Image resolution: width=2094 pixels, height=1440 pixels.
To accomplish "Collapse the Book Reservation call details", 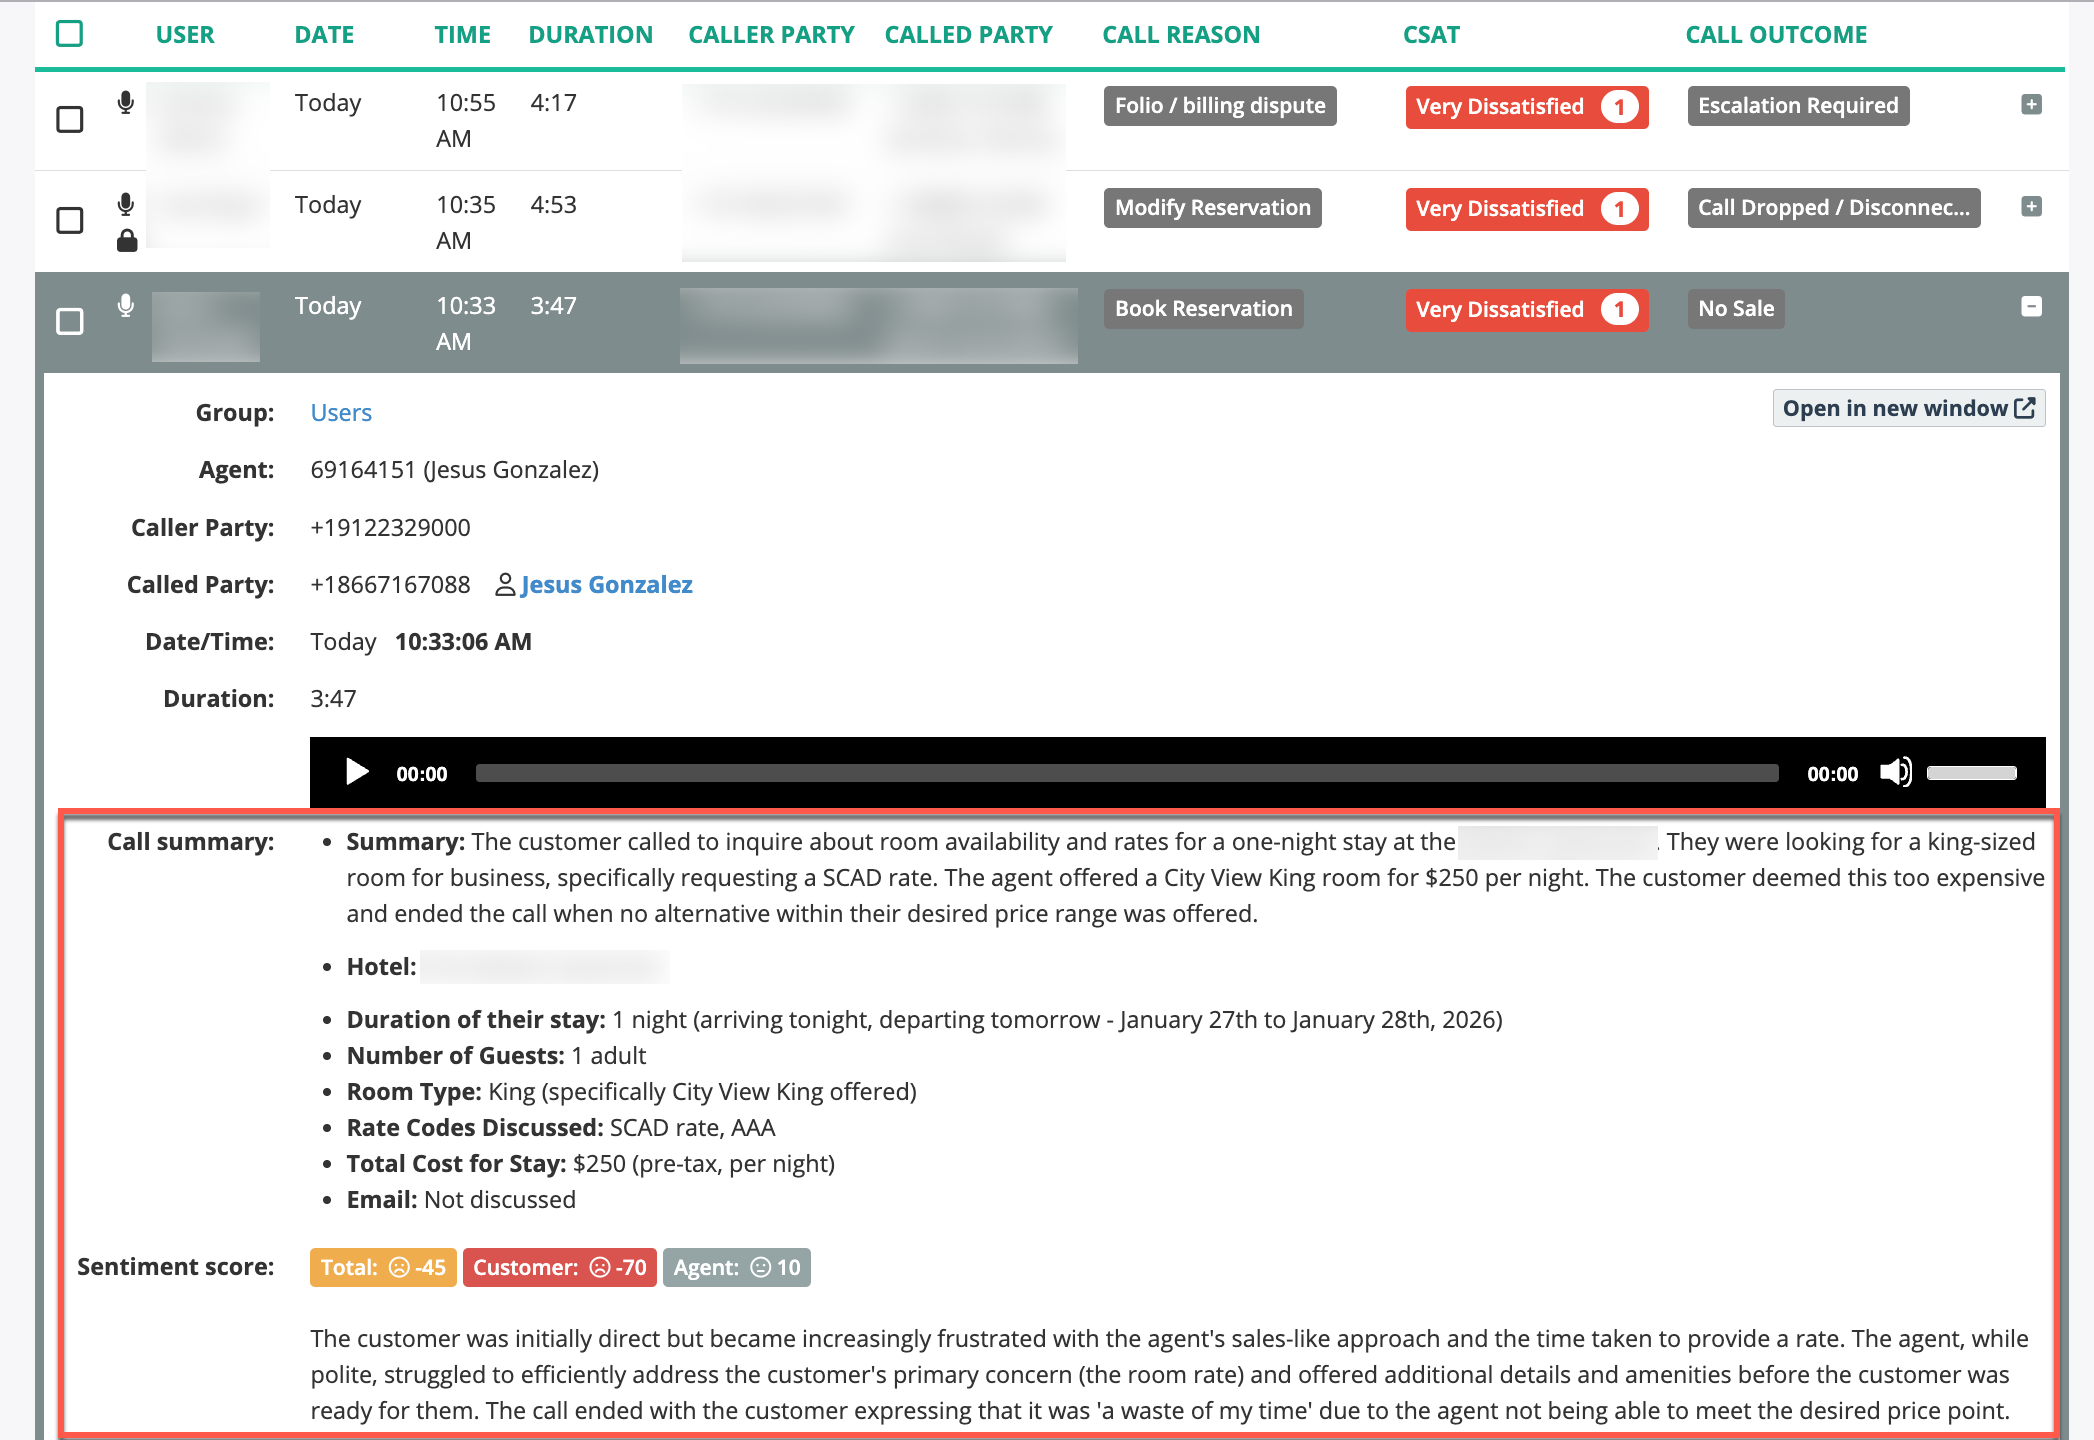I will click(x=2031, y=307).
